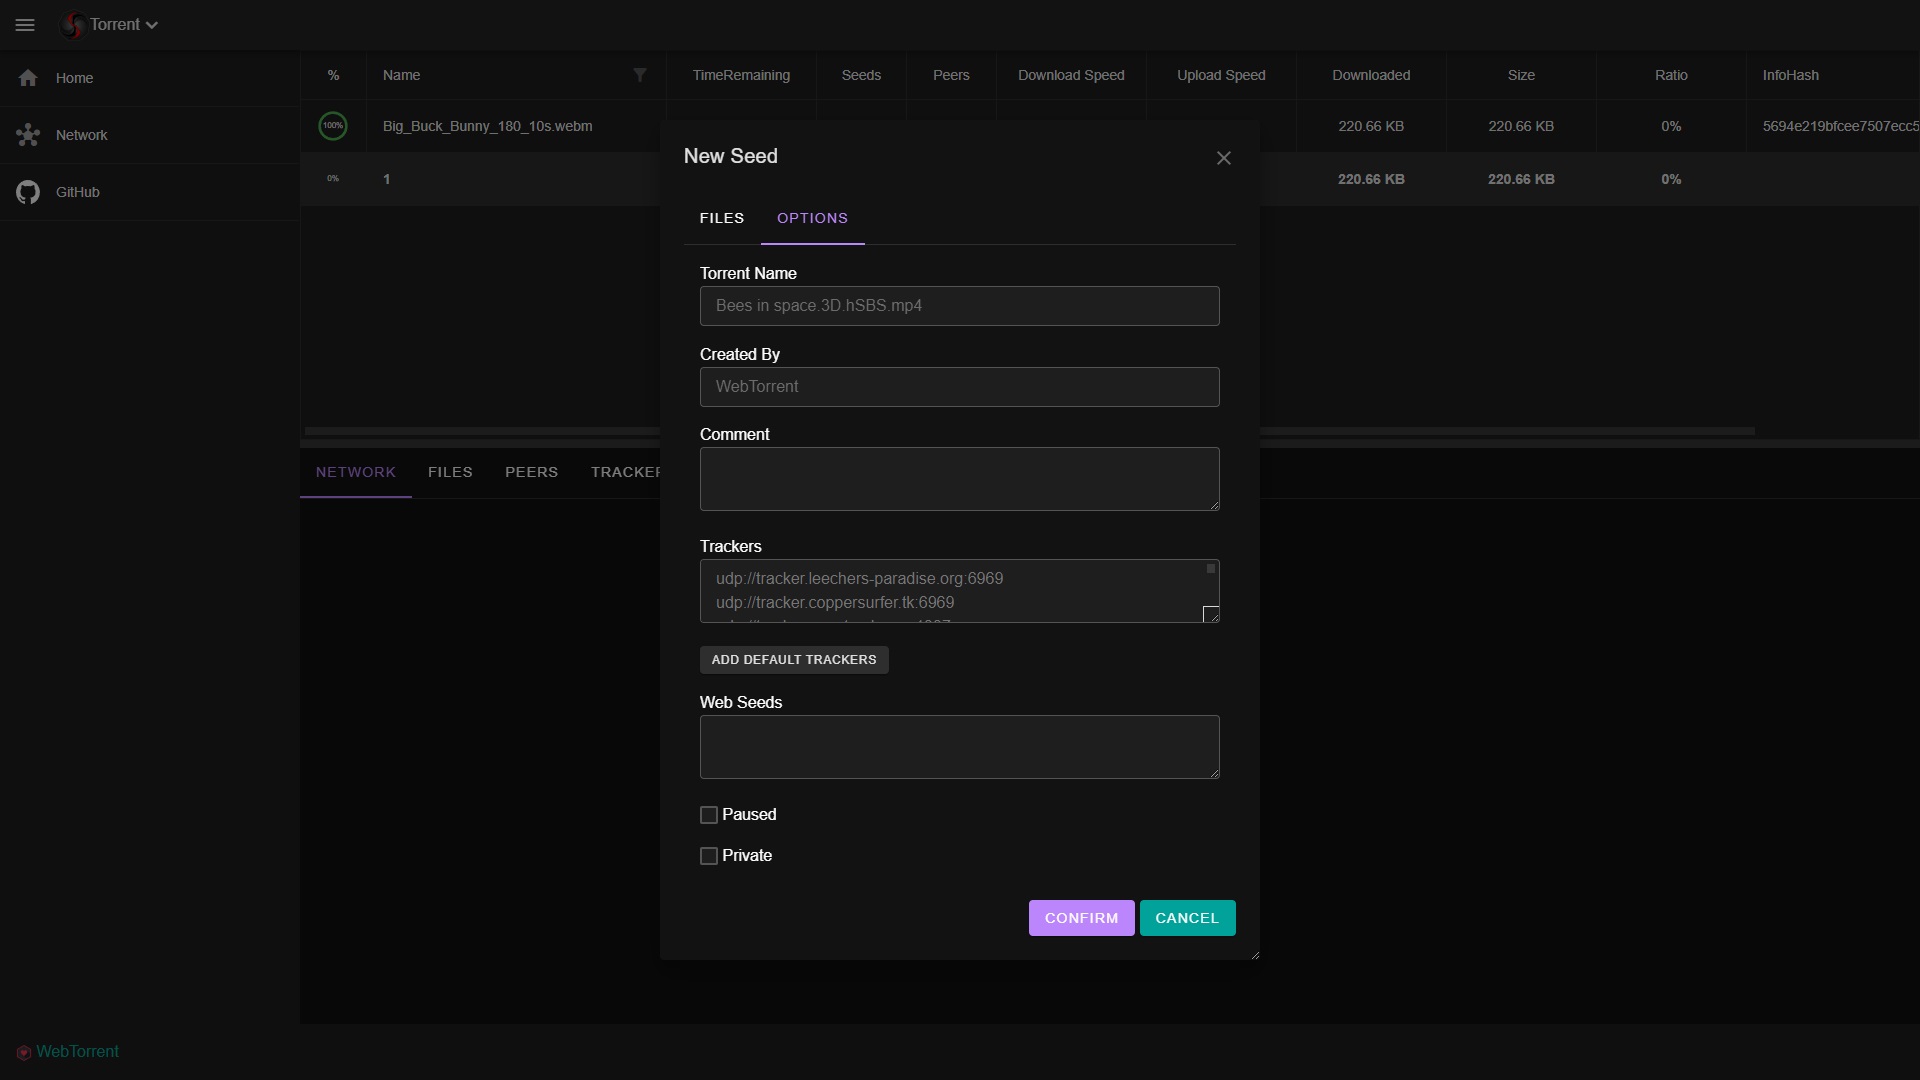The width and height of the screenshot is (1920, 1080).
Task: Open the hamburger navigation menu
Action: point(25,25)
